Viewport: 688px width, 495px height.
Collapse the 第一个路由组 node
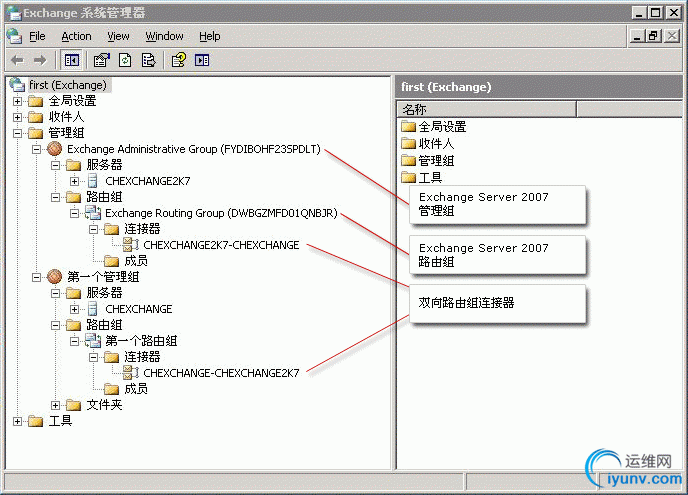[75, 341]
